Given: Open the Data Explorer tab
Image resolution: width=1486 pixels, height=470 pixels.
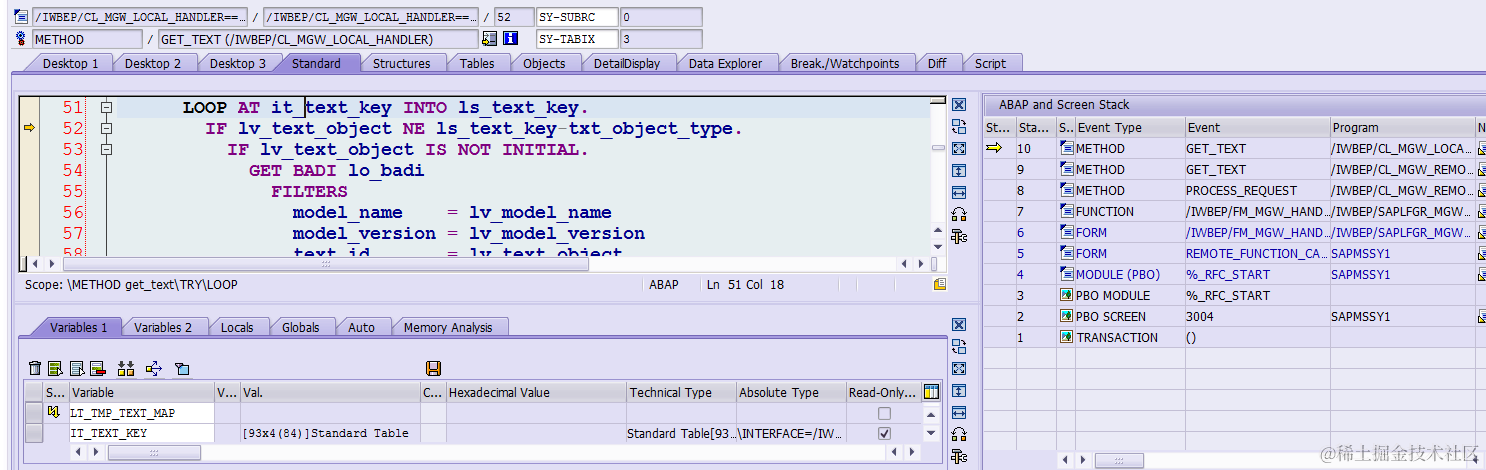Looking at the screenshot, I should pyautogui.click(x=726, y=63).
